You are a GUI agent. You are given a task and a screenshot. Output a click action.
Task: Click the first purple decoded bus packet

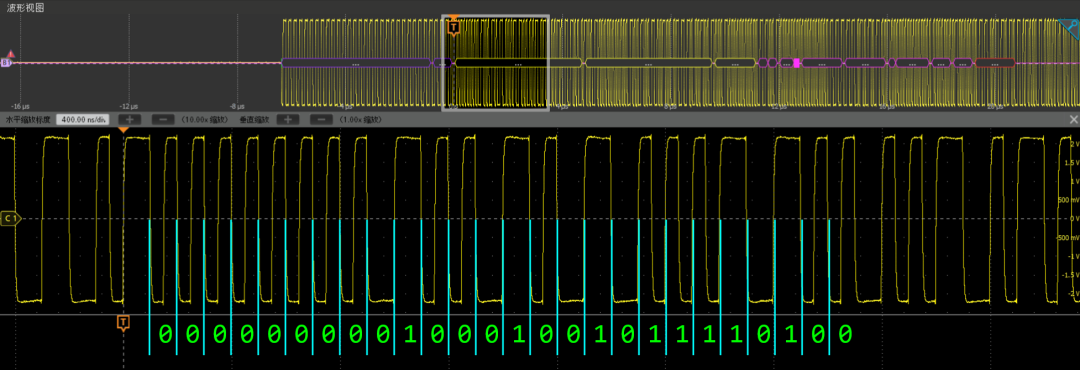(355, 63)
